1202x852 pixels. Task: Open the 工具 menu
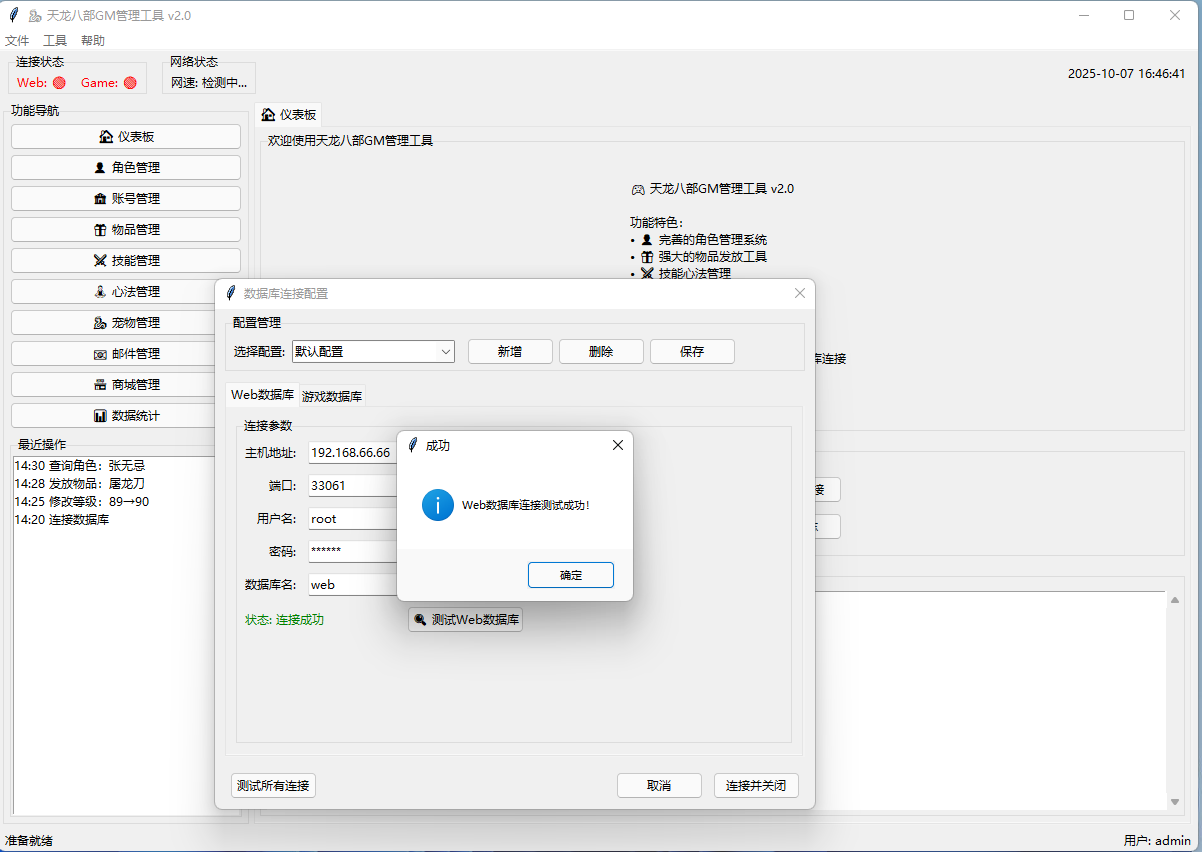(x=55, y=41)
